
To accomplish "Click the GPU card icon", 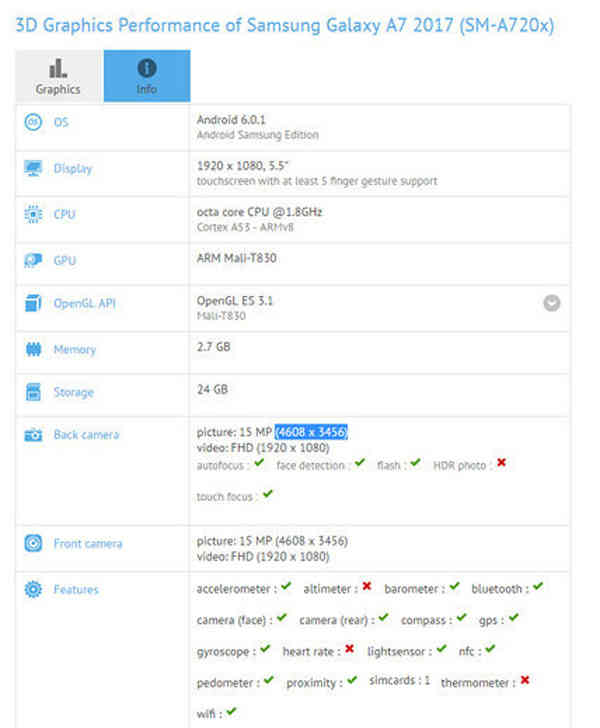I will 33,260.
